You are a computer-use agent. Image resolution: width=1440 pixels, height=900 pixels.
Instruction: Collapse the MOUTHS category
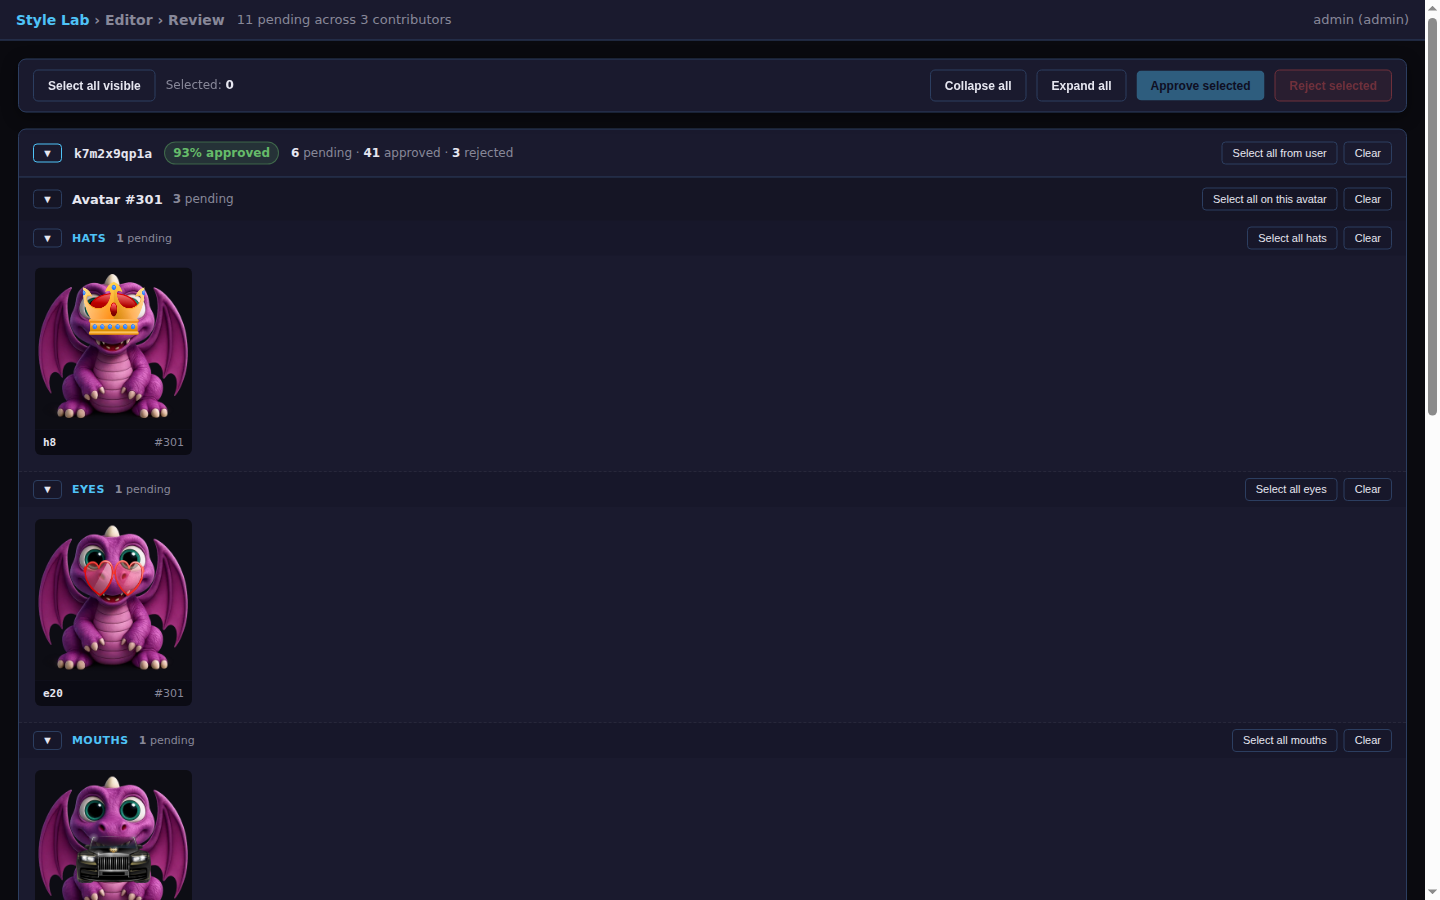pos(47,740)
